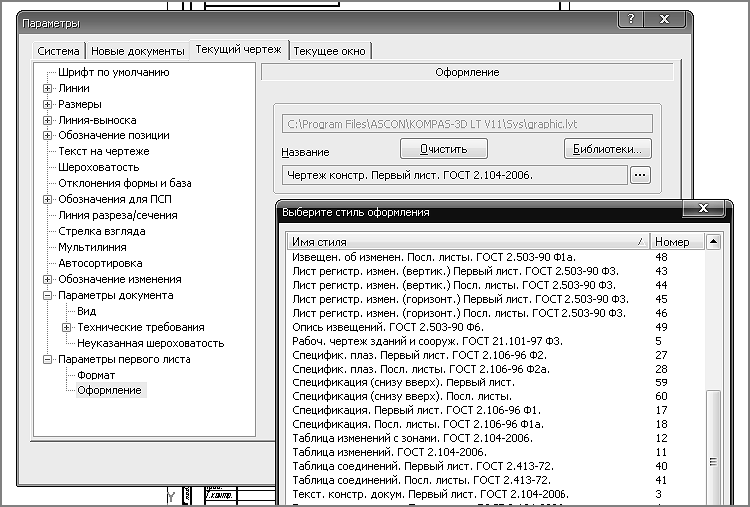Viewport: 750px width, 507px height.
Task: Select the Формат tree item
Action: click(x=96, y=375)
